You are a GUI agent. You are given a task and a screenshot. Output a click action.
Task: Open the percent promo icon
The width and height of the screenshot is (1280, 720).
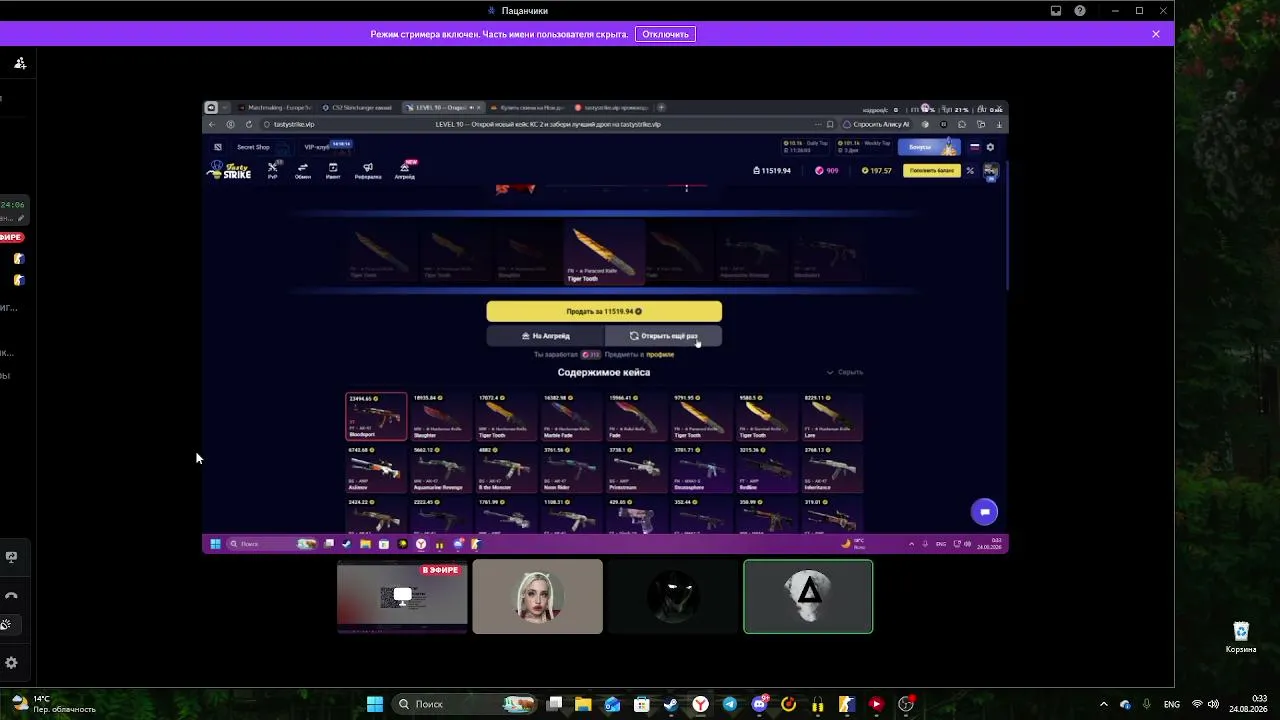click(x=970, y=171)
